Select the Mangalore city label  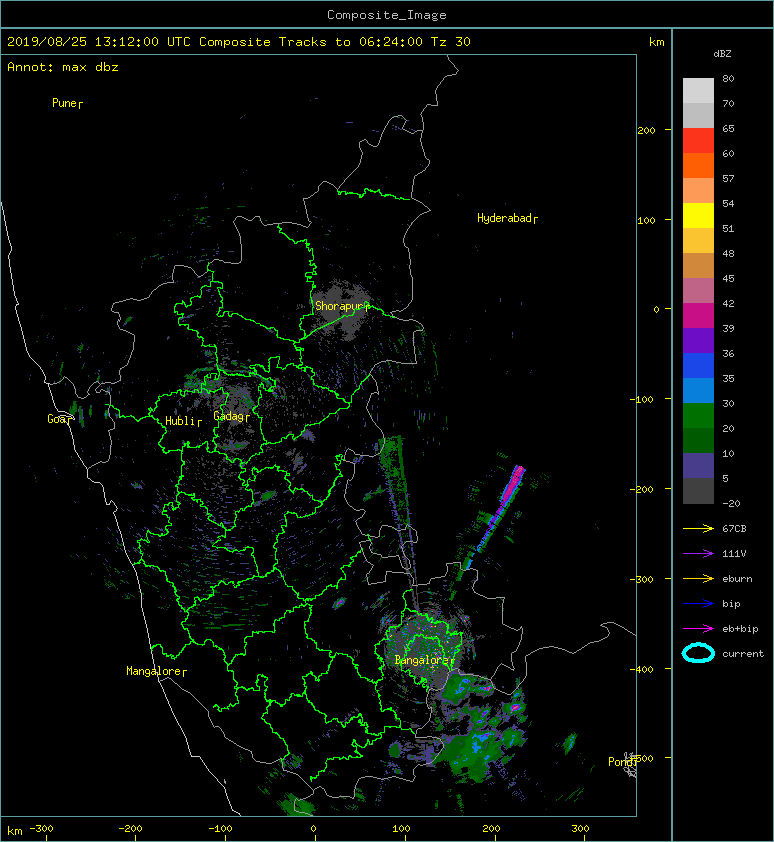(x=156, y=671)
